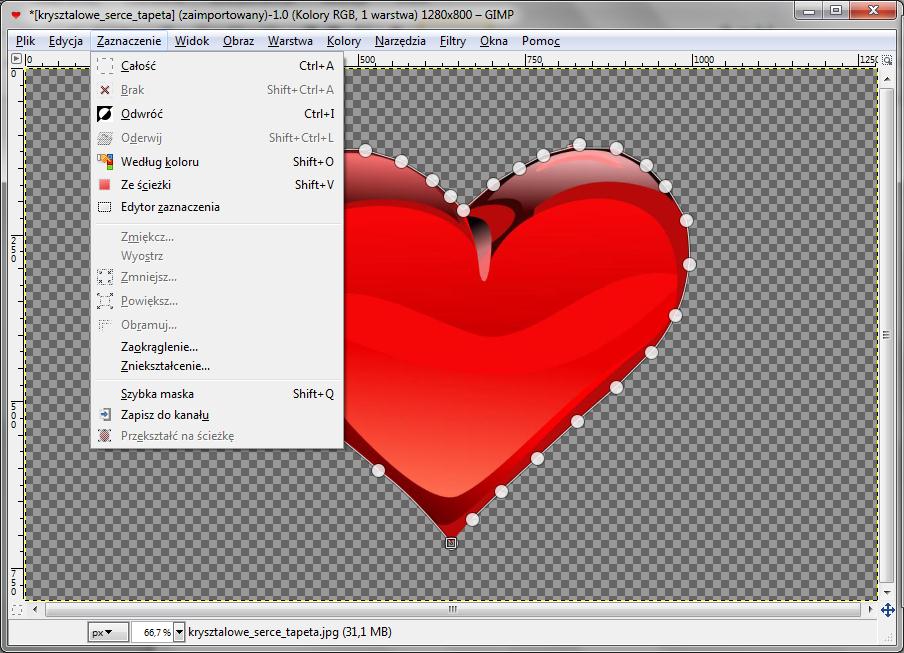Click the GIMP heart icon in title bar
This screenshot has height=653, width=904.
click(16, 14)
